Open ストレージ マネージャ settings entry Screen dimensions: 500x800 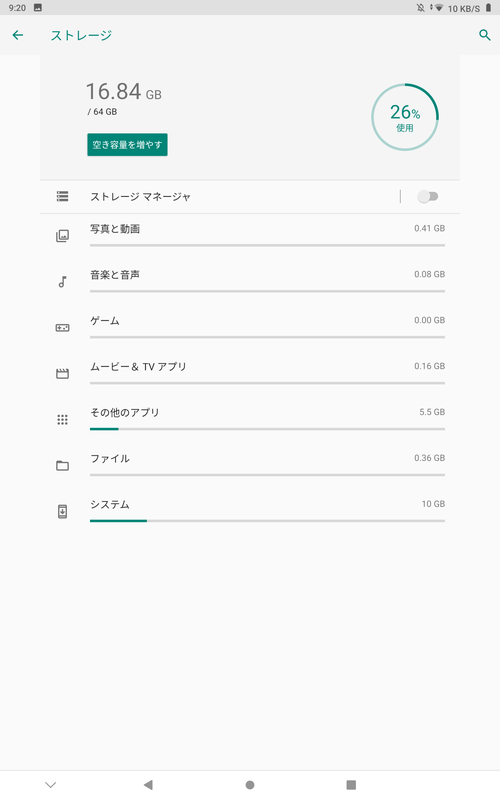coord(219,196)
